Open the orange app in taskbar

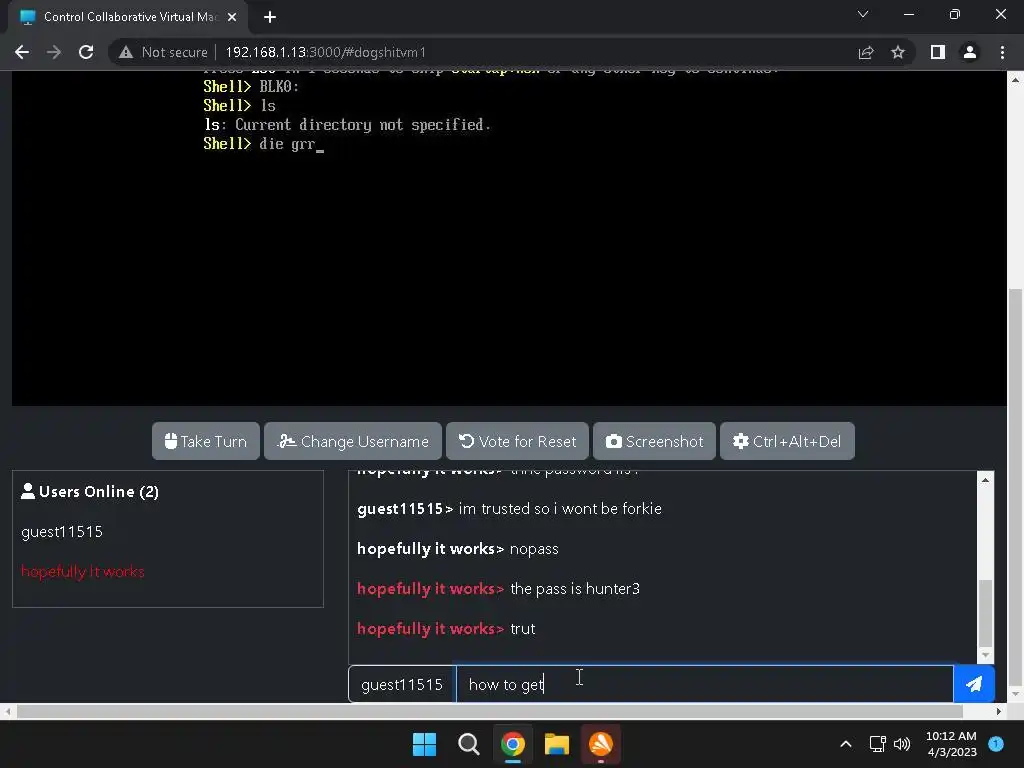[x=601, y=744]
